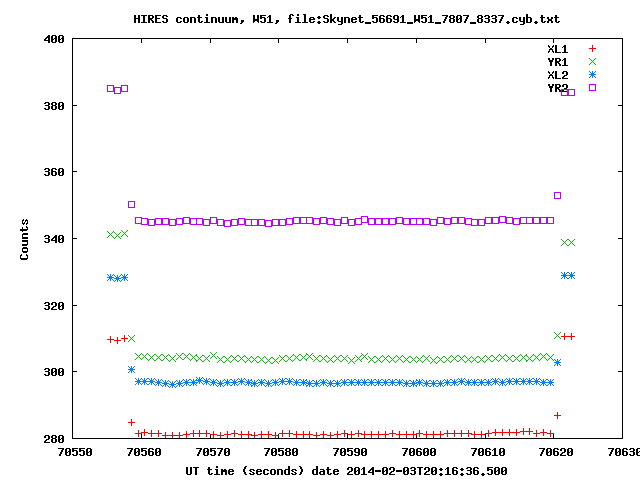Viewport: 640px width, 480px height.
Task: Click the x-axis value 70600
Action: point(419,452)
